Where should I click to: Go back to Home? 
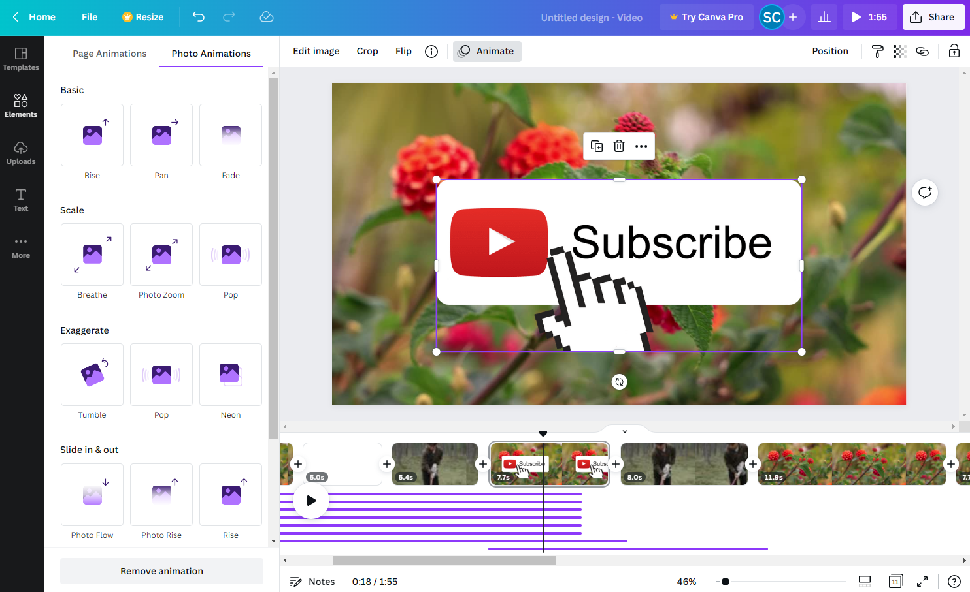[x=35, y=17]
